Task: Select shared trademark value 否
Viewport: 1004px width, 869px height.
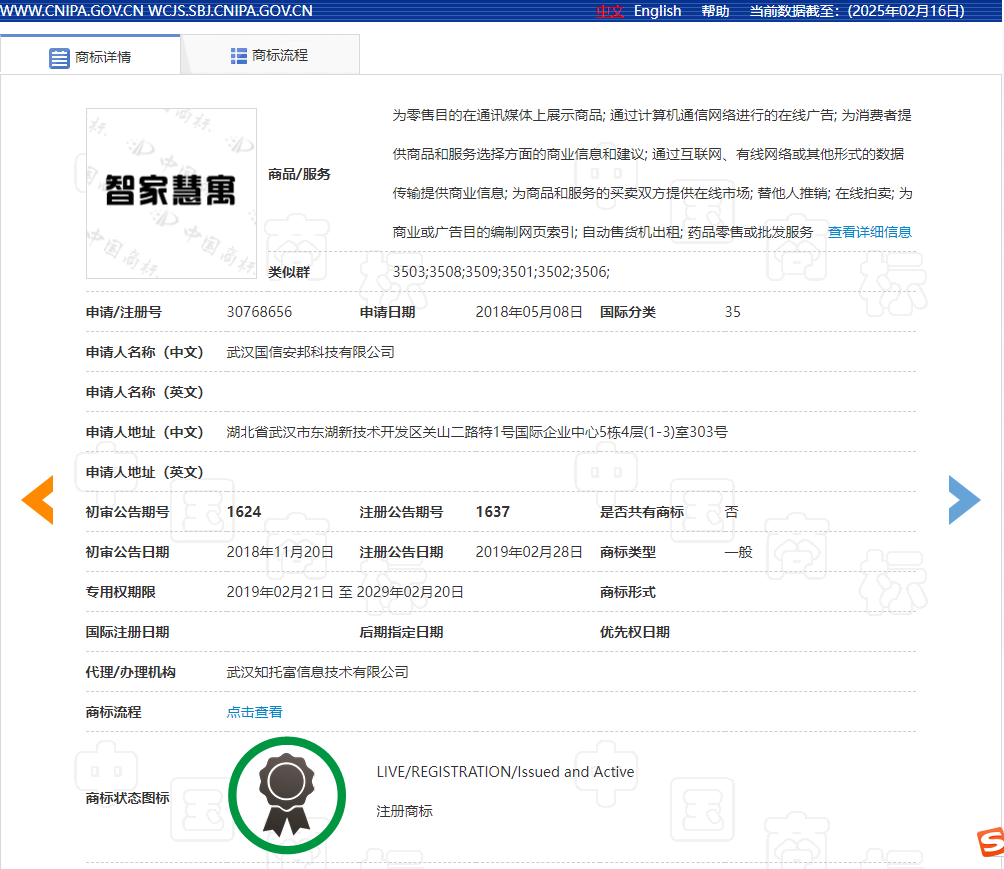Action: click(731, 512)
